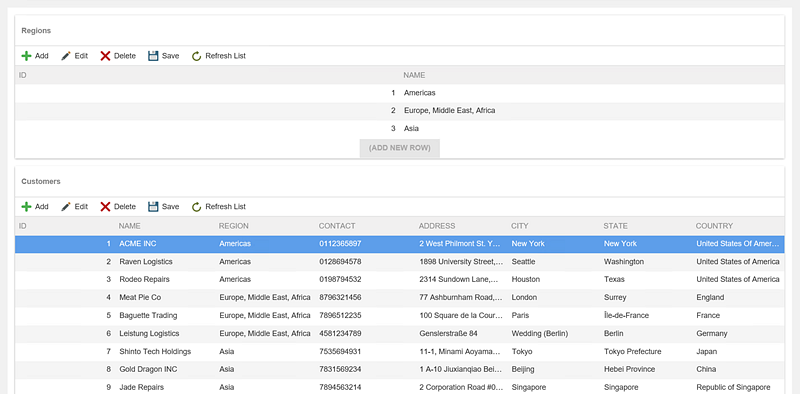Click the pencil Edit icon in Customers toolbar
800x394 pixels.
66,207
